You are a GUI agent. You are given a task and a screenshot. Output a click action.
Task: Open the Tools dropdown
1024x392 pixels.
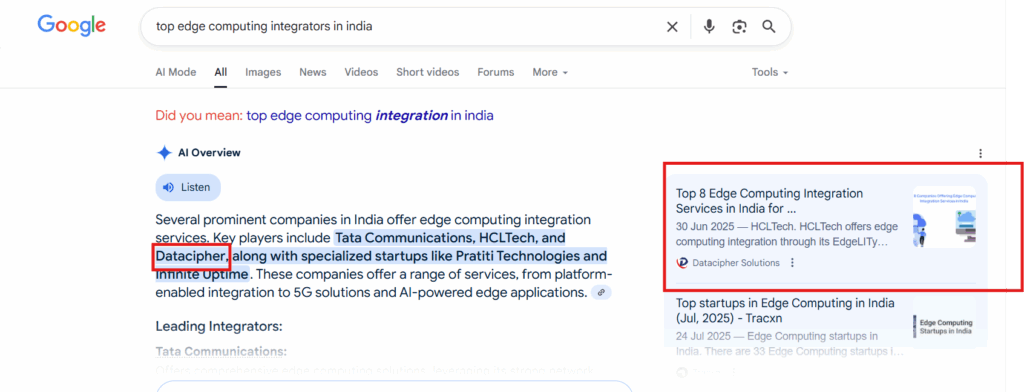[x=770, y=72]
